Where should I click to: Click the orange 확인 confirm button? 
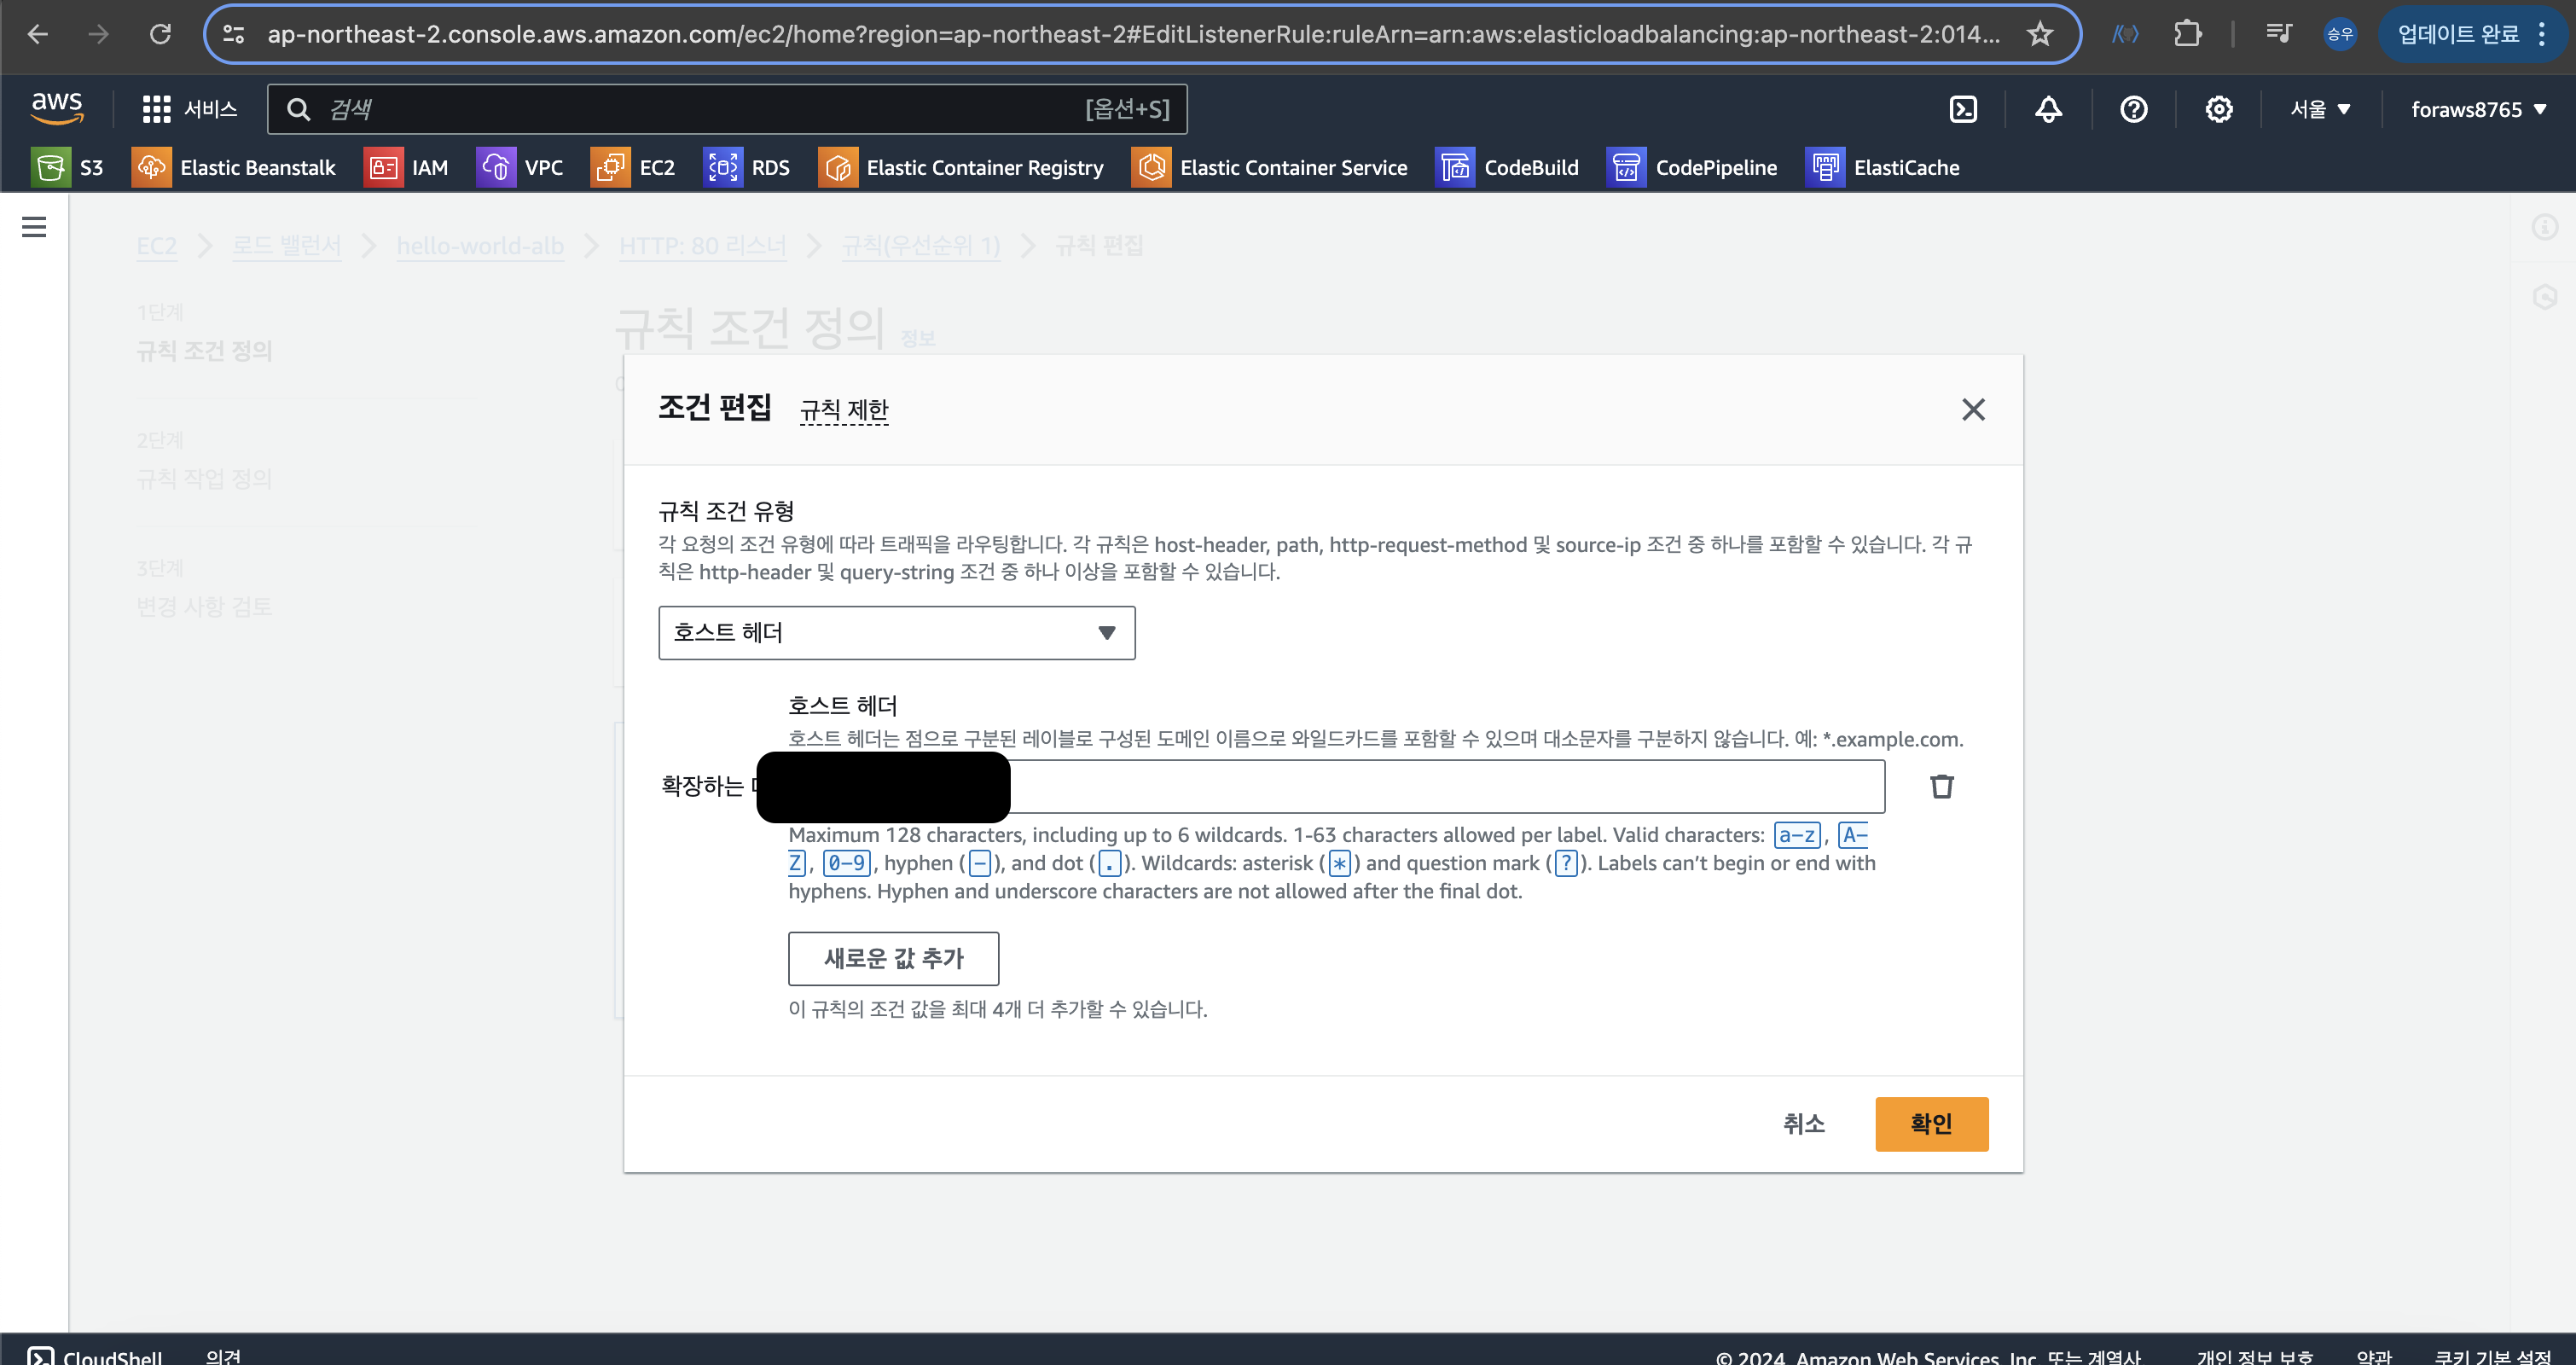(1930, 1124)
